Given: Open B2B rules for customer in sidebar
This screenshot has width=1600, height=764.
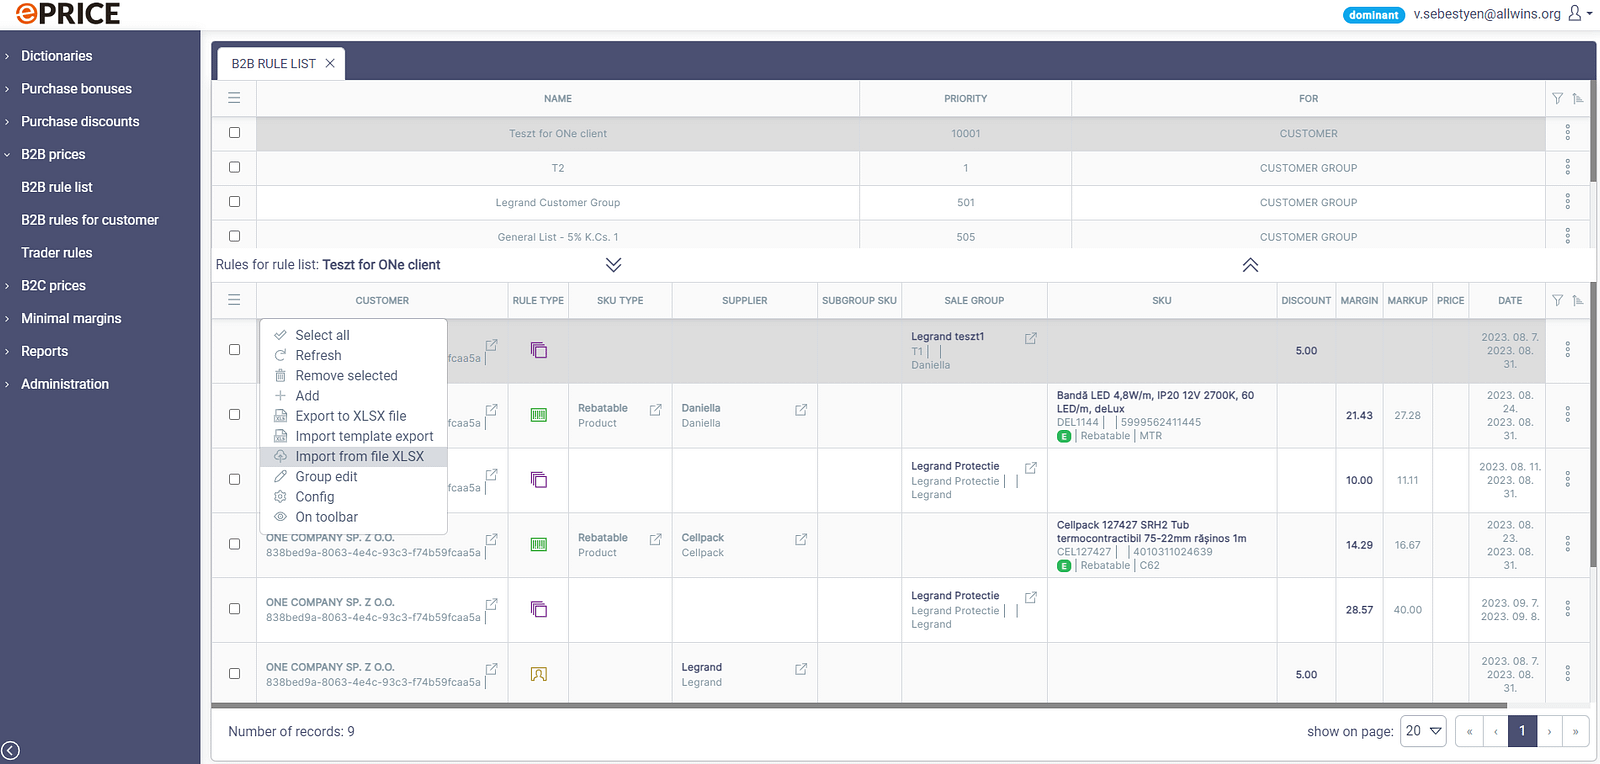Looking at the screenshot, I should (89, 220).
